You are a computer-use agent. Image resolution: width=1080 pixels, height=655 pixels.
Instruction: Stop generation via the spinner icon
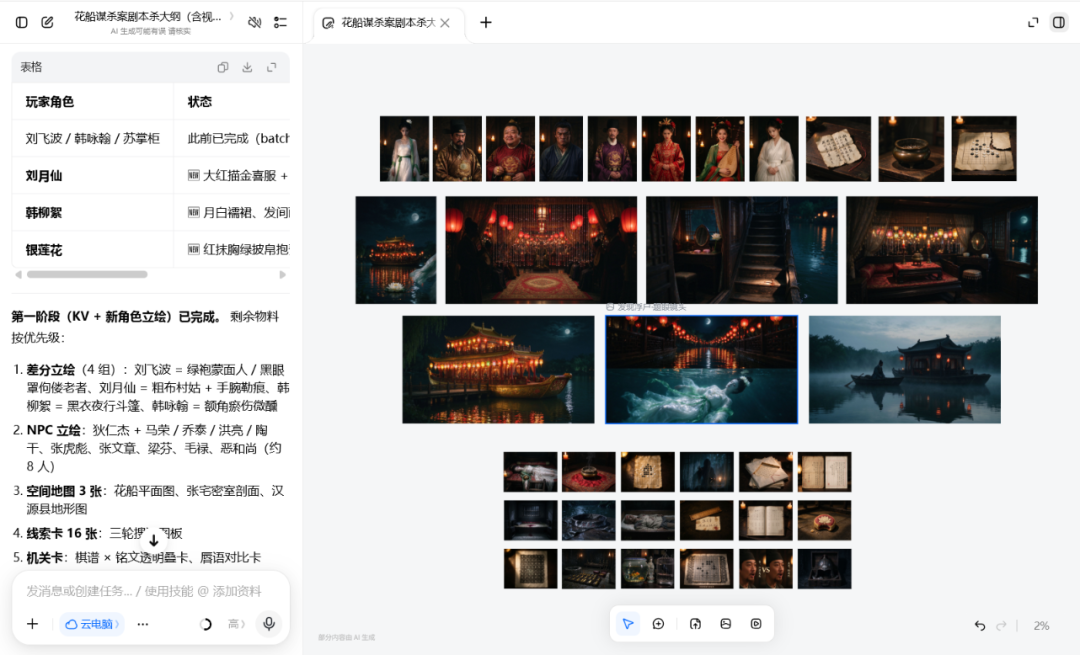[x=205, y=624]
